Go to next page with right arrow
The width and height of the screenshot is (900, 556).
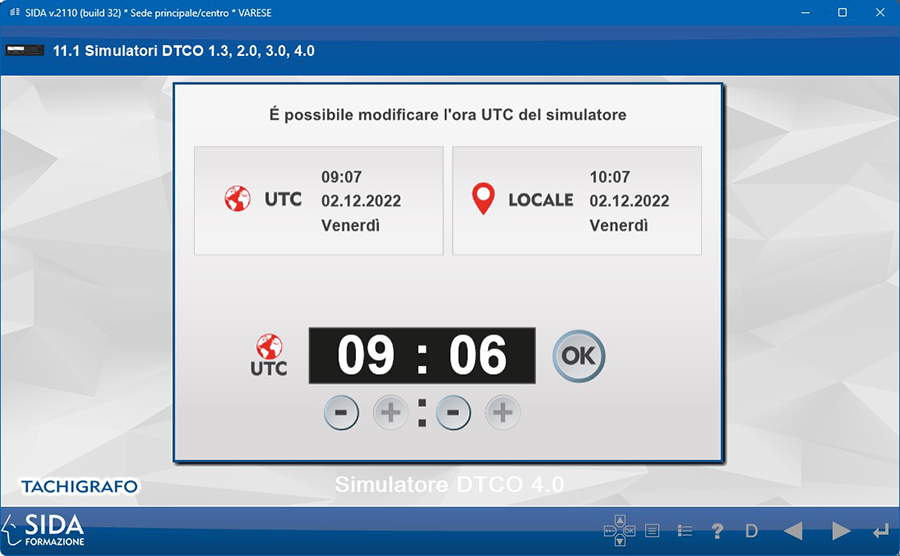point(841,531)
